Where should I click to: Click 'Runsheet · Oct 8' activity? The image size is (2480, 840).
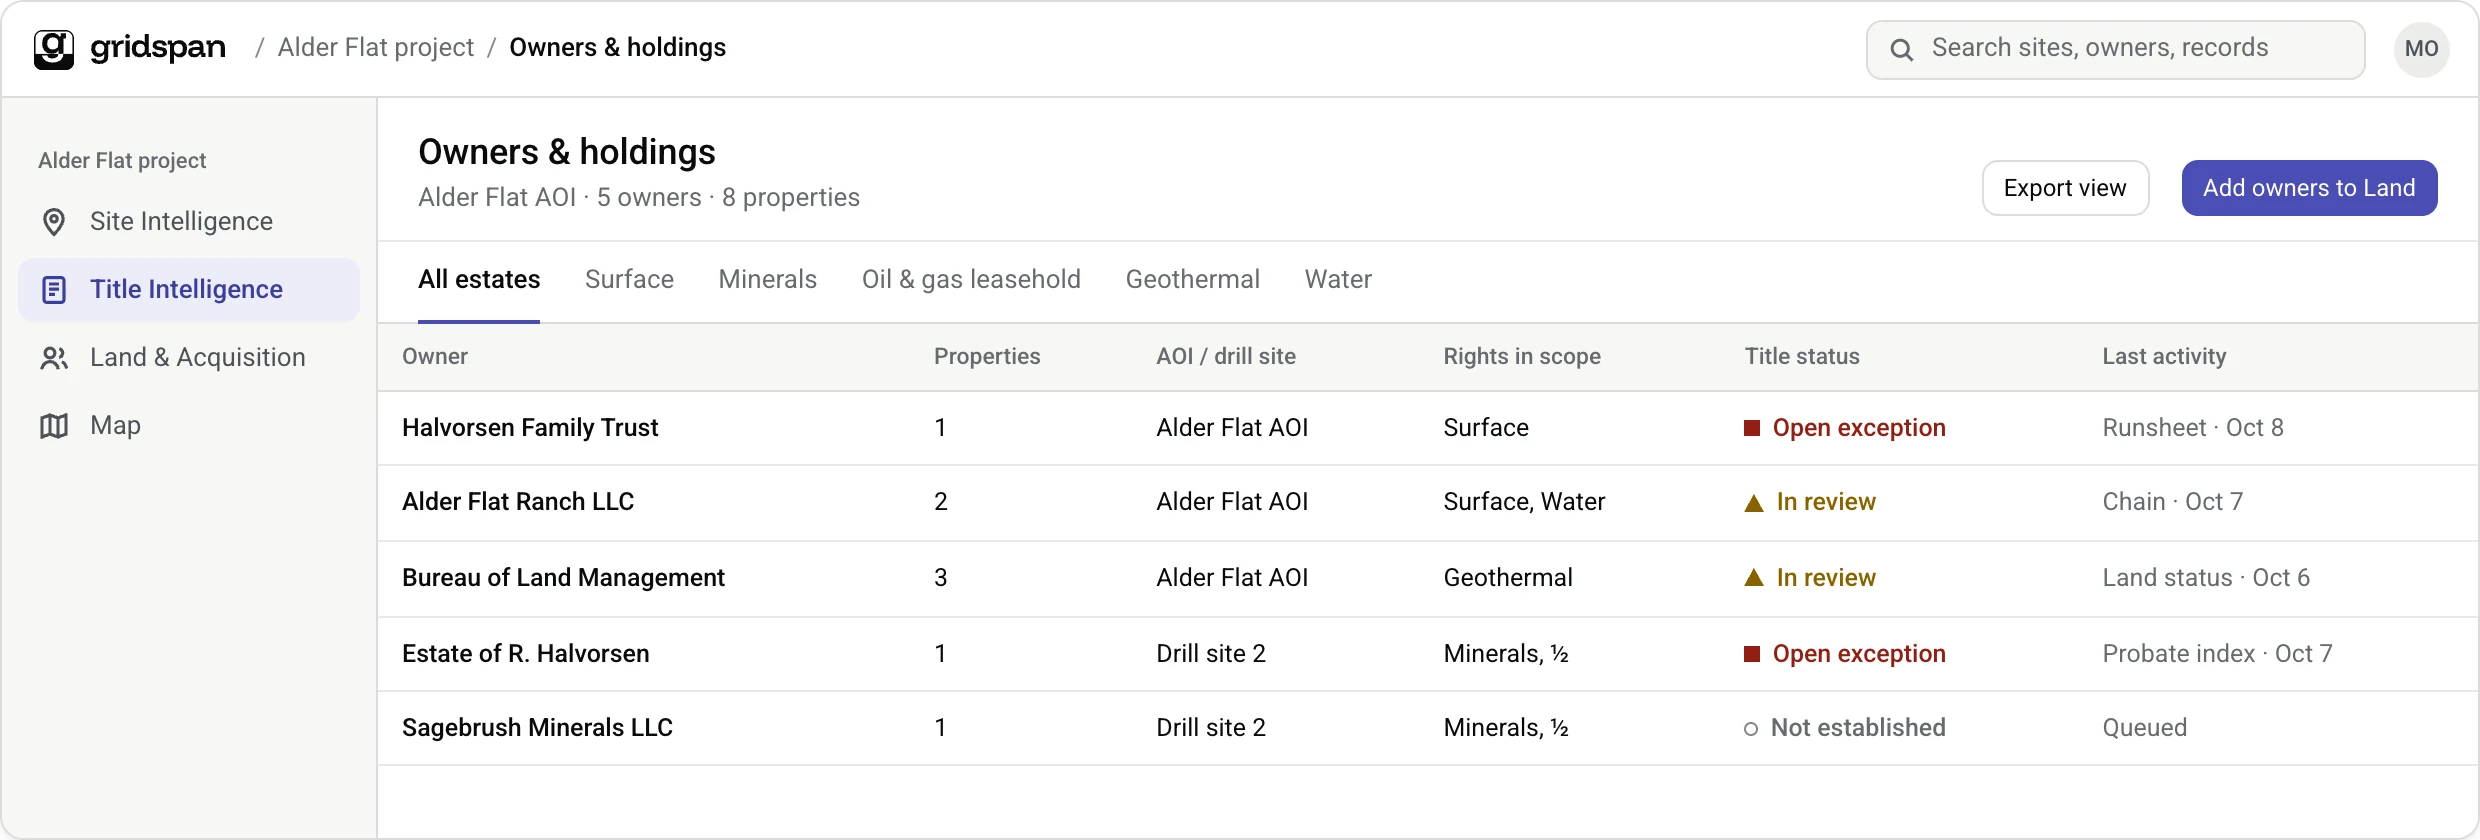tap(2193, 428)
